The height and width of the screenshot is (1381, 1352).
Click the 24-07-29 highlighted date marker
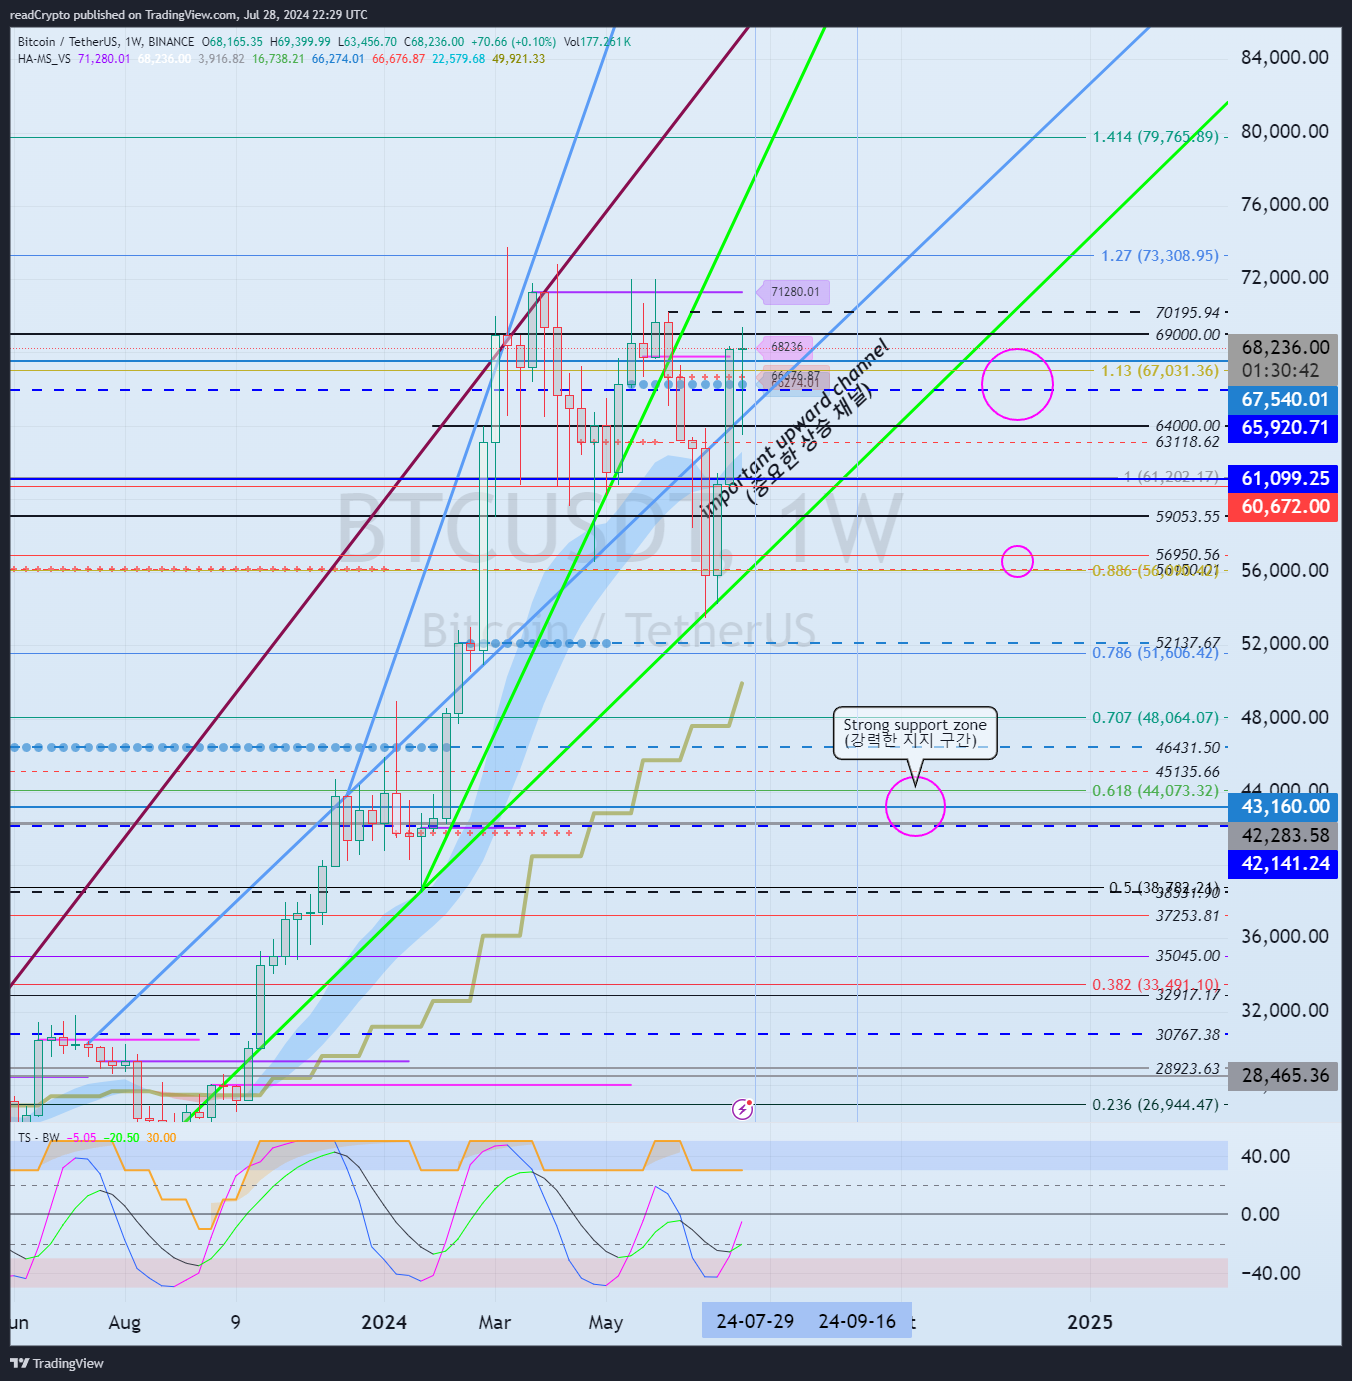[755, 1321]
